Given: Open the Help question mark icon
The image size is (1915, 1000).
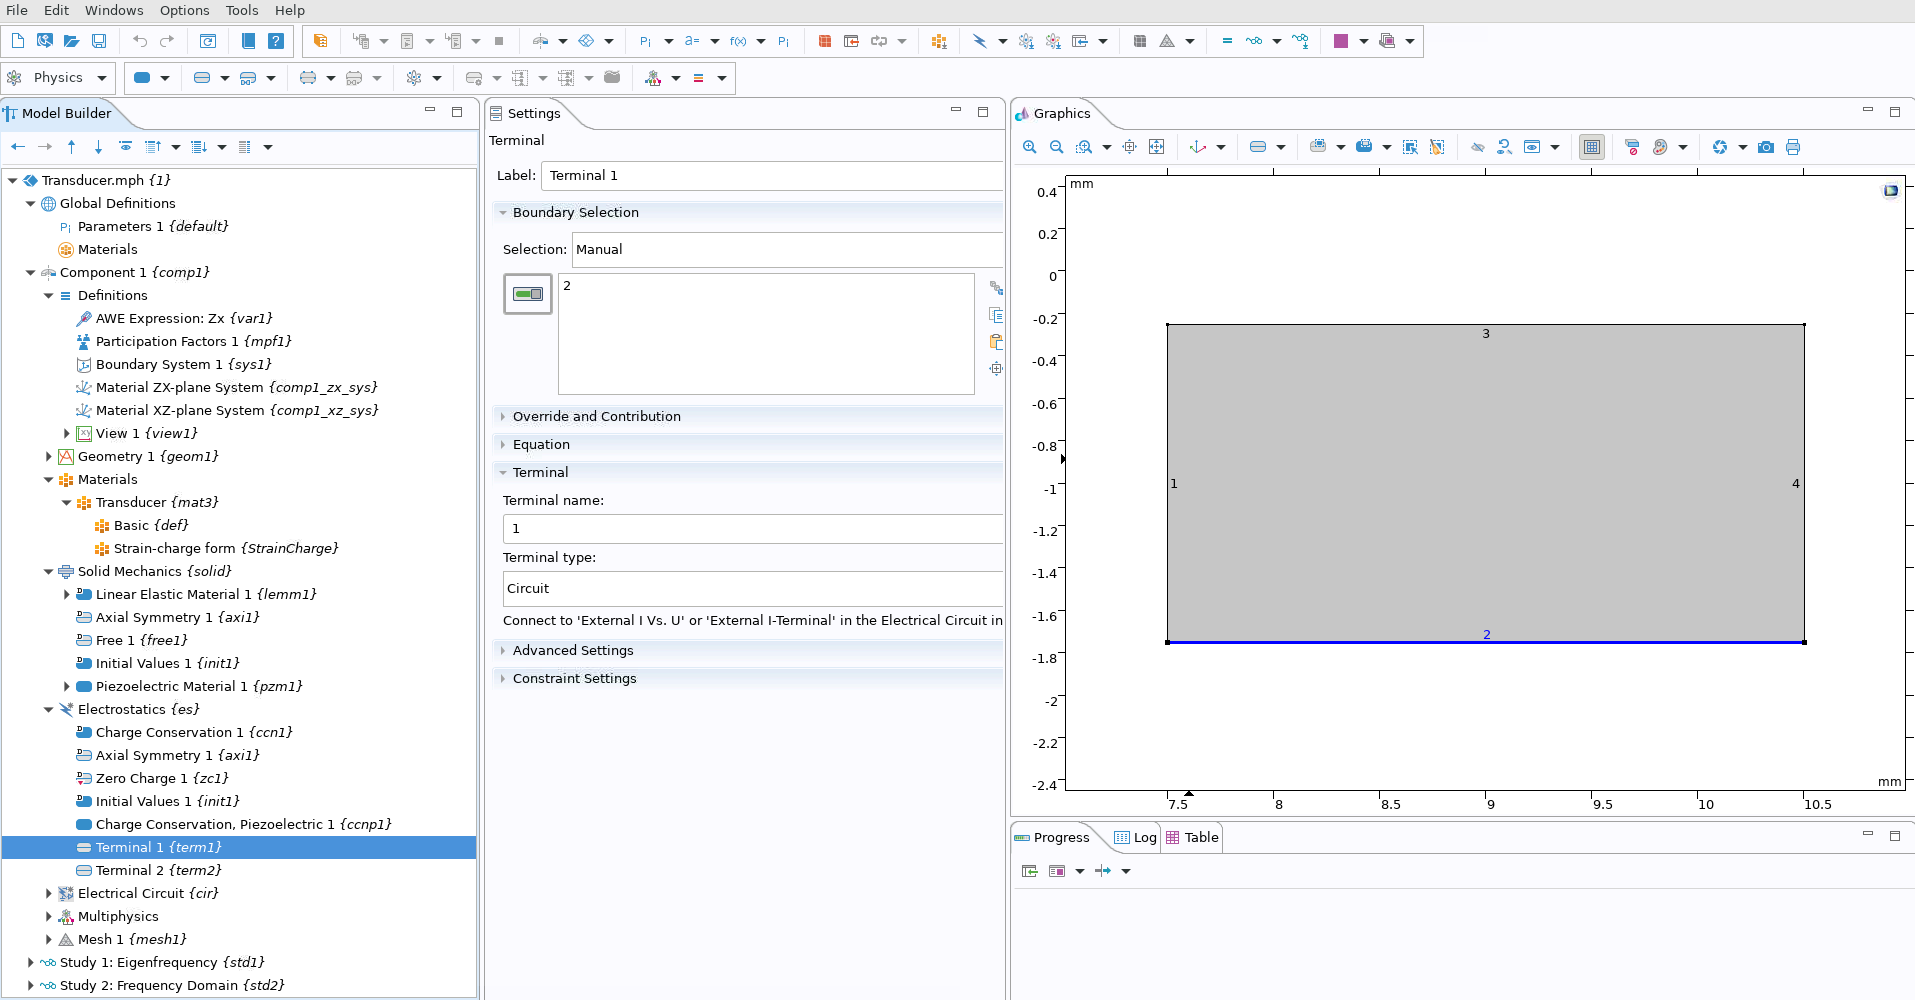Looking at the screenshot, I should (x=276, y=41).
